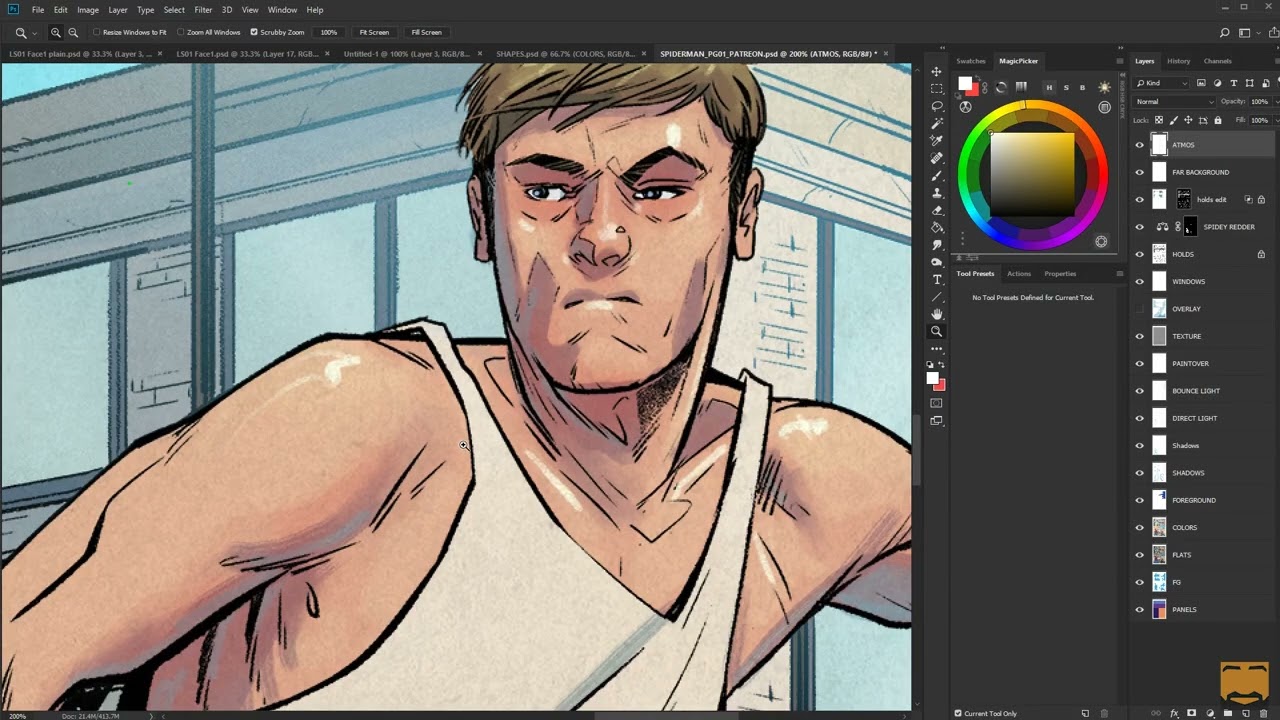This screenshot has width=1280, height=720.
Task: Click the Zoom In icon in options bar
Action: pyautogui.click(x=56, y=32)
